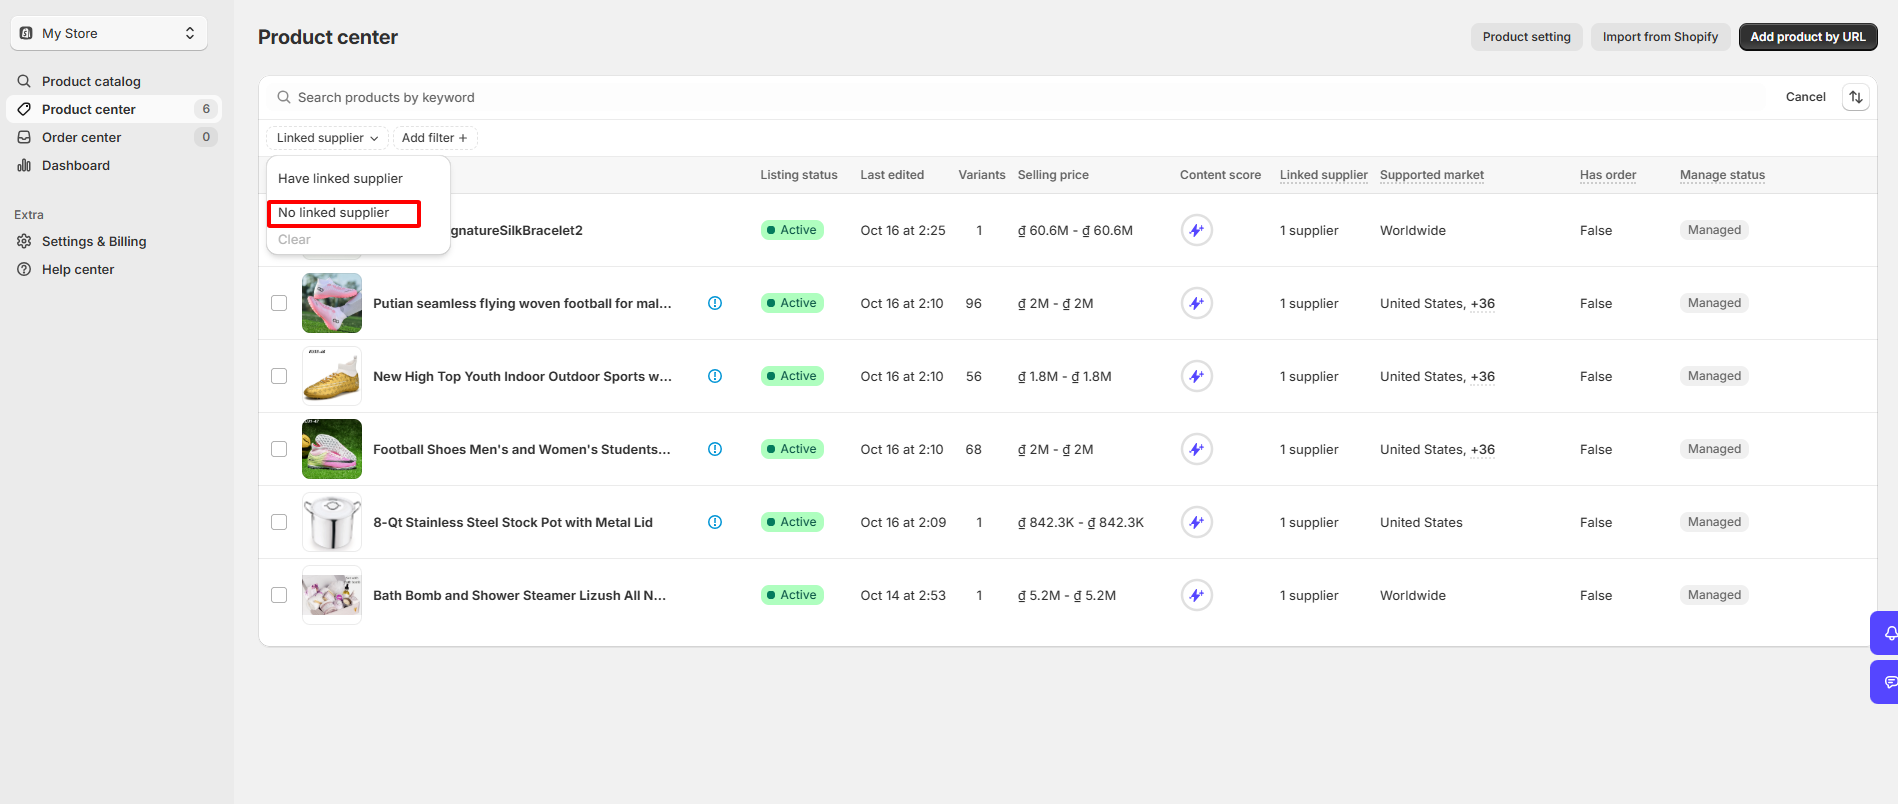1898x804 pixels.
Task: Open thumbnail of gold high top sports shoe
Action: pos(332,376)
